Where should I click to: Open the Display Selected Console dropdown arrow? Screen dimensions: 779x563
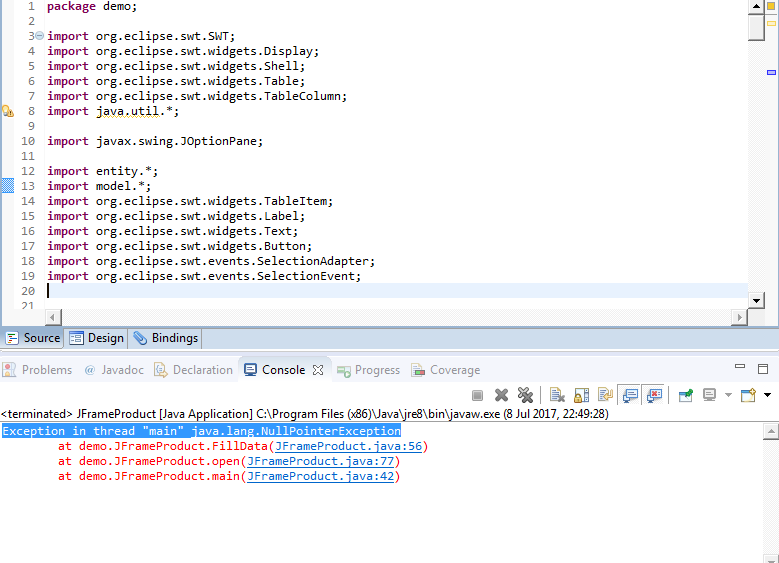(728, 396)
